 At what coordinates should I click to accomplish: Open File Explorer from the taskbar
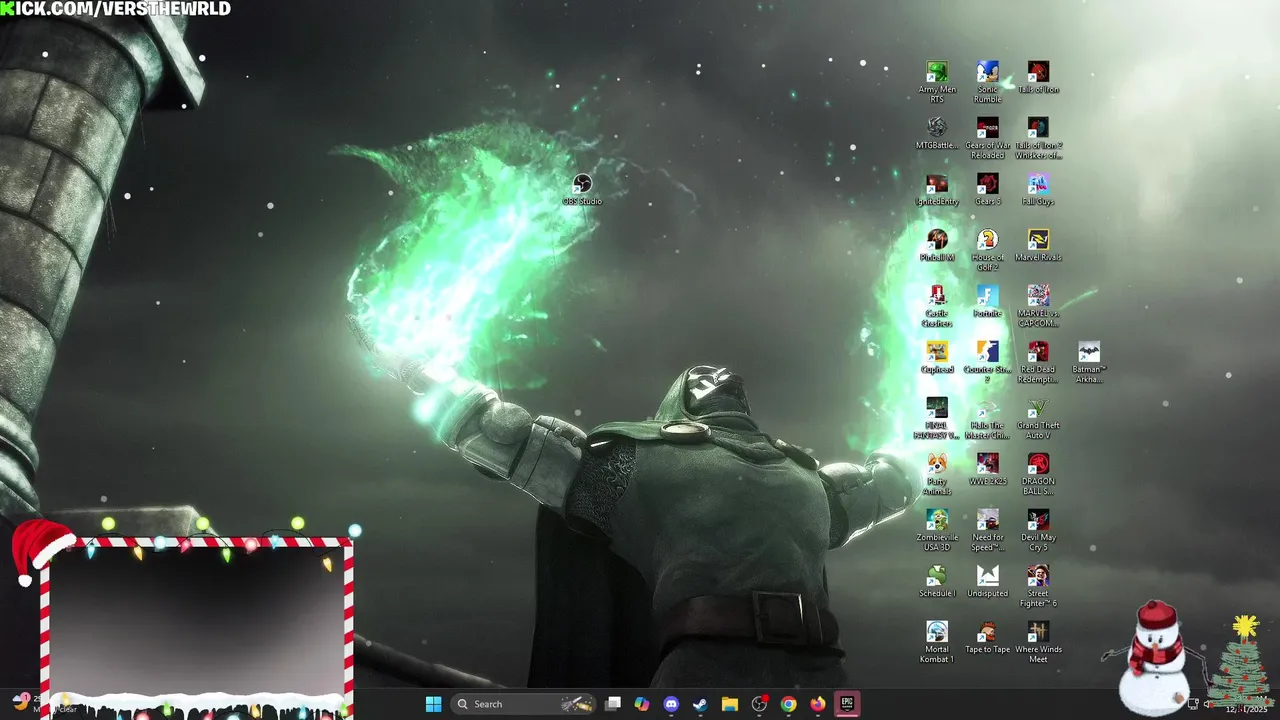point(730,704)
